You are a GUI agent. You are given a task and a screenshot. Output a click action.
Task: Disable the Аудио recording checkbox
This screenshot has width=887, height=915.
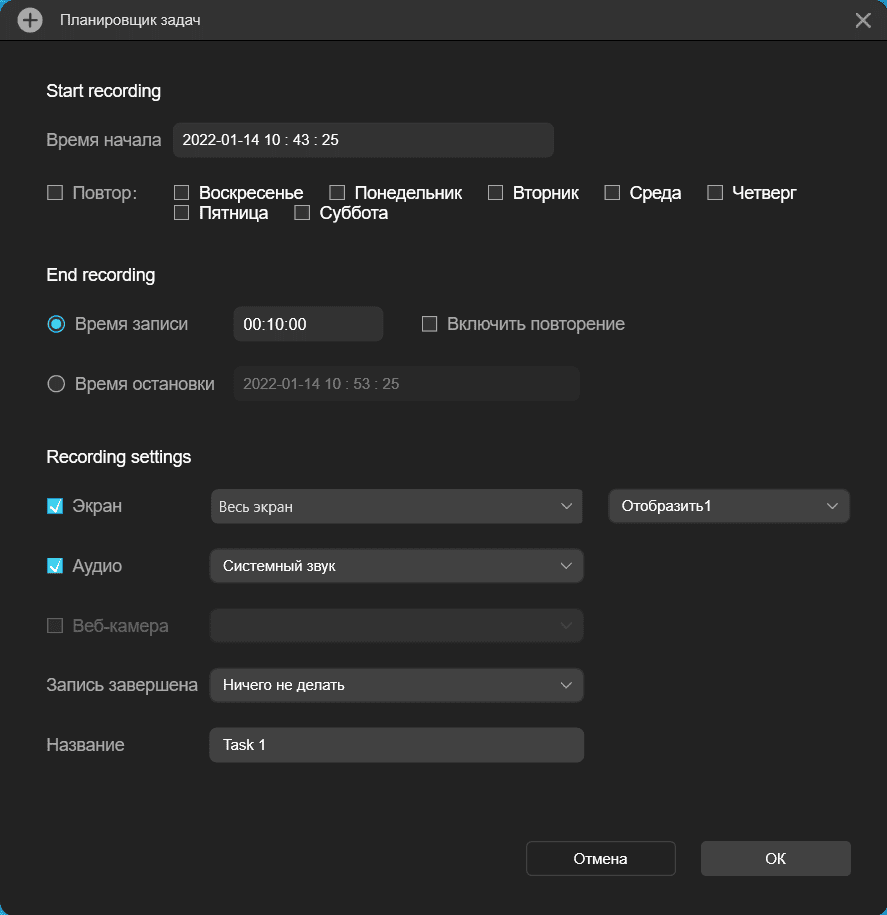pyautogui.click(x=55, y=566)
